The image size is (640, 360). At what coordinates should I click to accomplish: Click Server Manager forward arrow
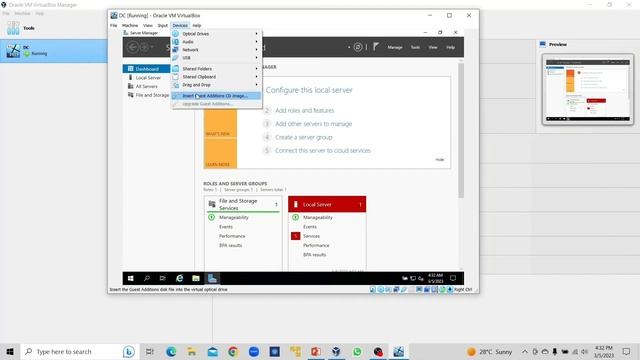click(x=144, y=47)
